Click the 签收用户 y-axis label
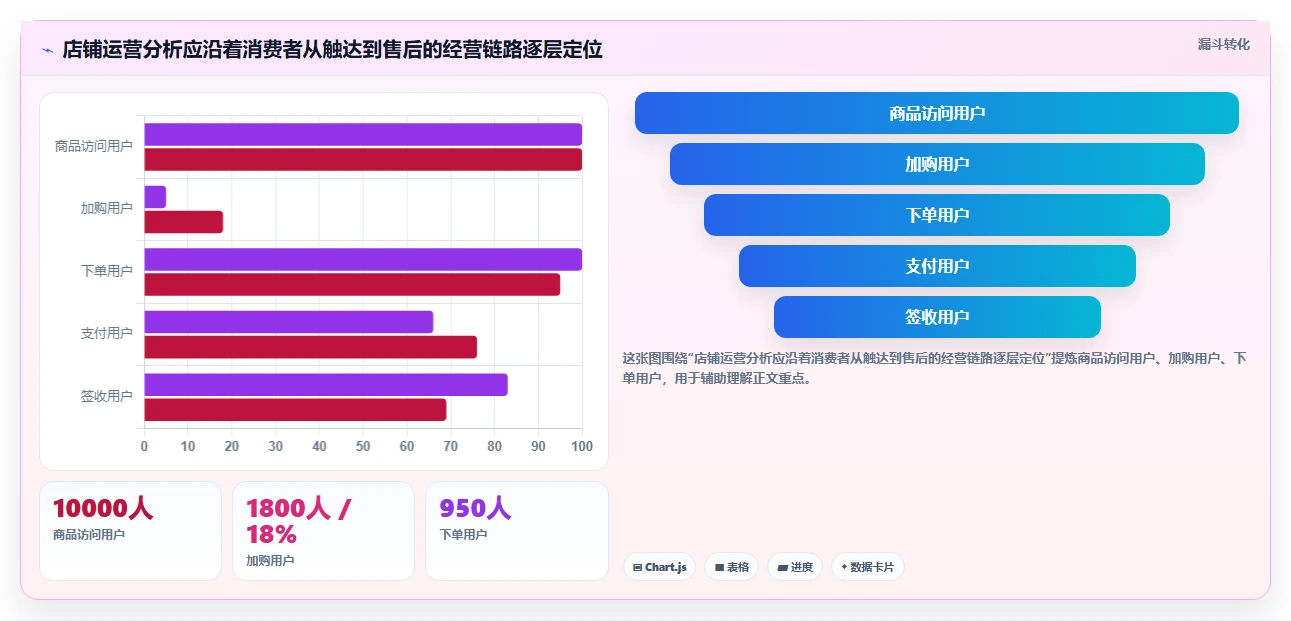The height and width of the screenshot is (621, 1291). pyautogui.click(x=107, y=396)
